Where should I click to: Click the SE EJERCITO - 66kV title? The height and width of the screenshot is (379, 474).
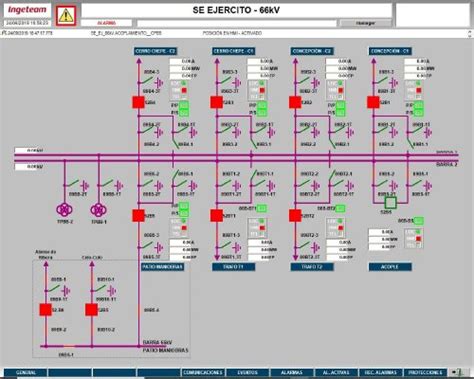pos(236,10)
